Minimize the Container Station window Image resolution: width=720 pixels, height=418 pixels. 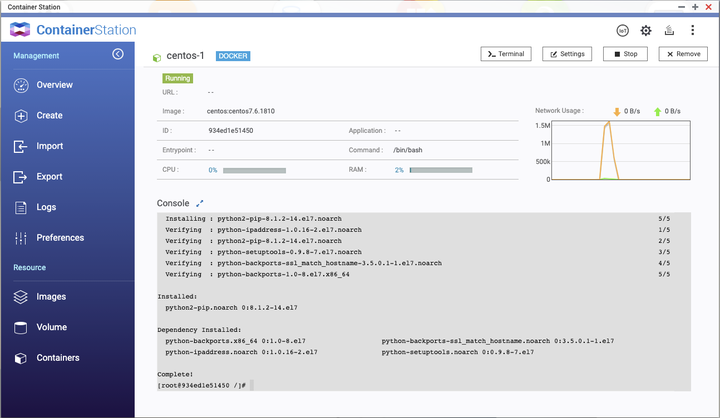tap(681, 7)
